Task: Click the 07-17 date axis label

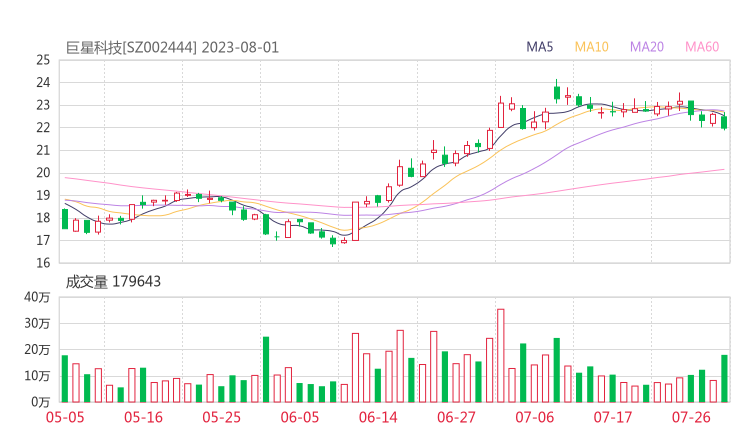Action: (x=613, y=417)
